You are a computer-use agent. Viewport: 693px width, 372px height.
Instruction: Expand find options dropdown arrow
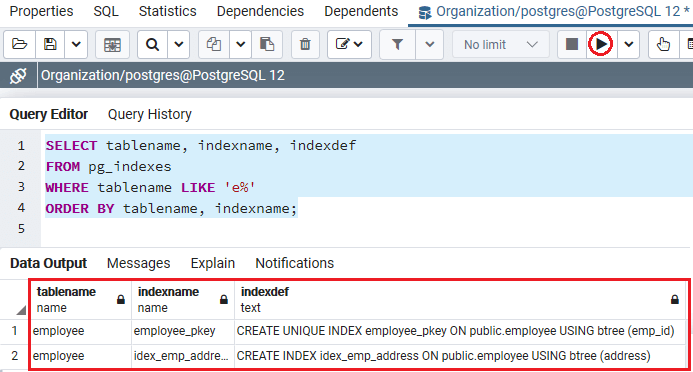179,44
